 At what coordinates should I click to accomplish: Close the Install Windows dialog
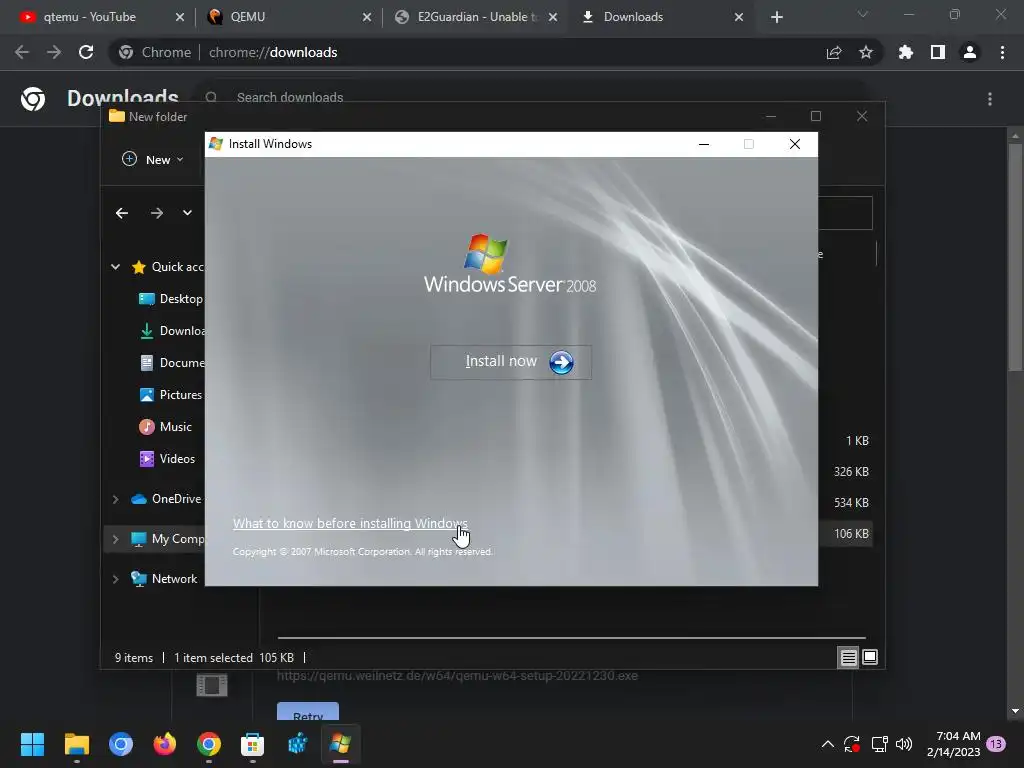(795, 144)
